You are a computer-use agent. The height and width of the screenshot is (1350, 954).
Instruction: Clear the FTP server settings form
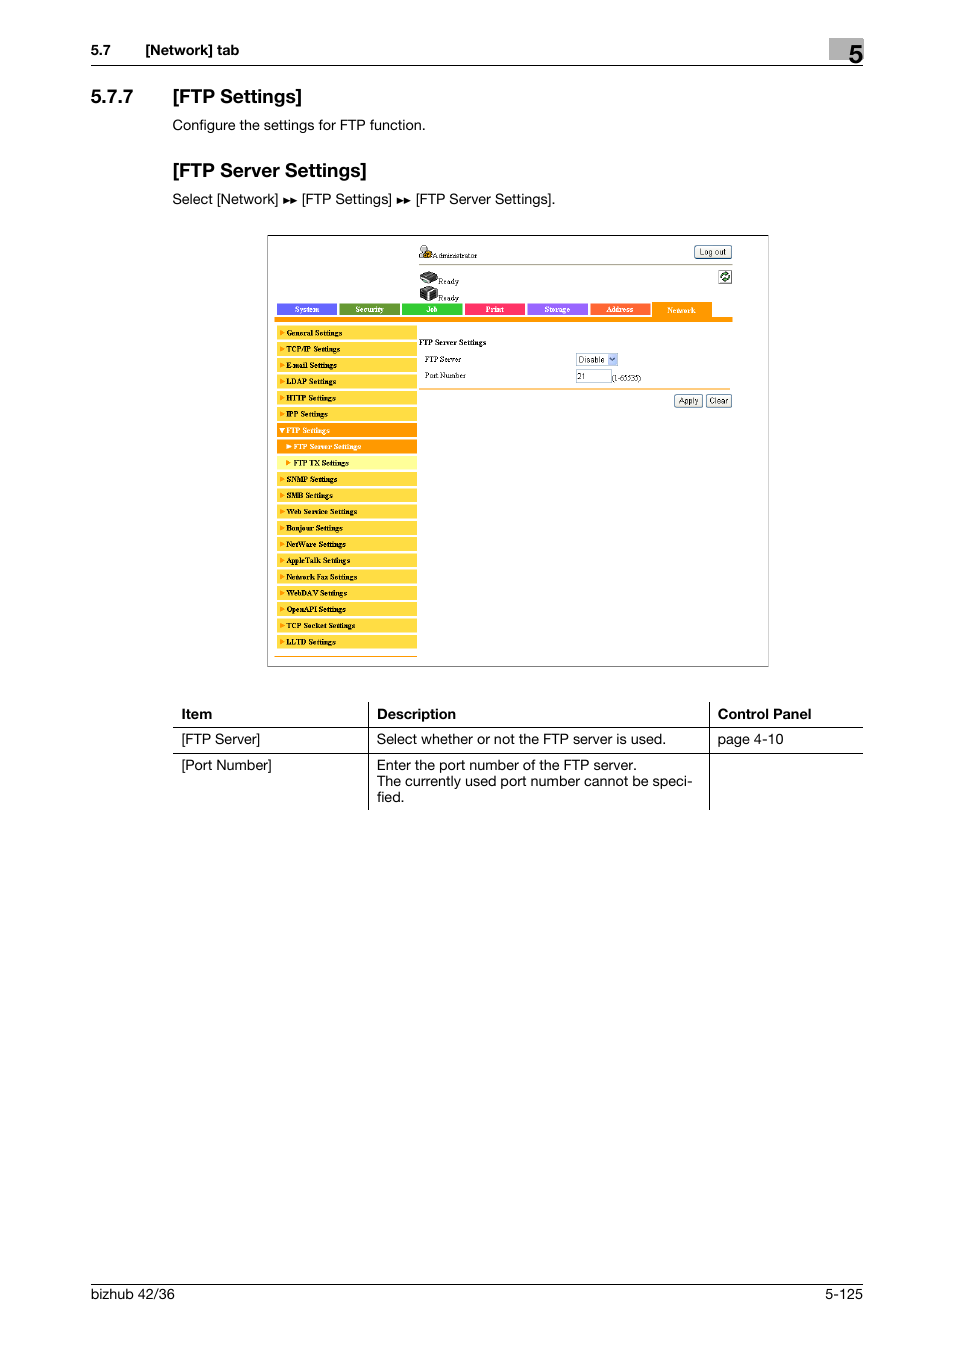point(719,401)
